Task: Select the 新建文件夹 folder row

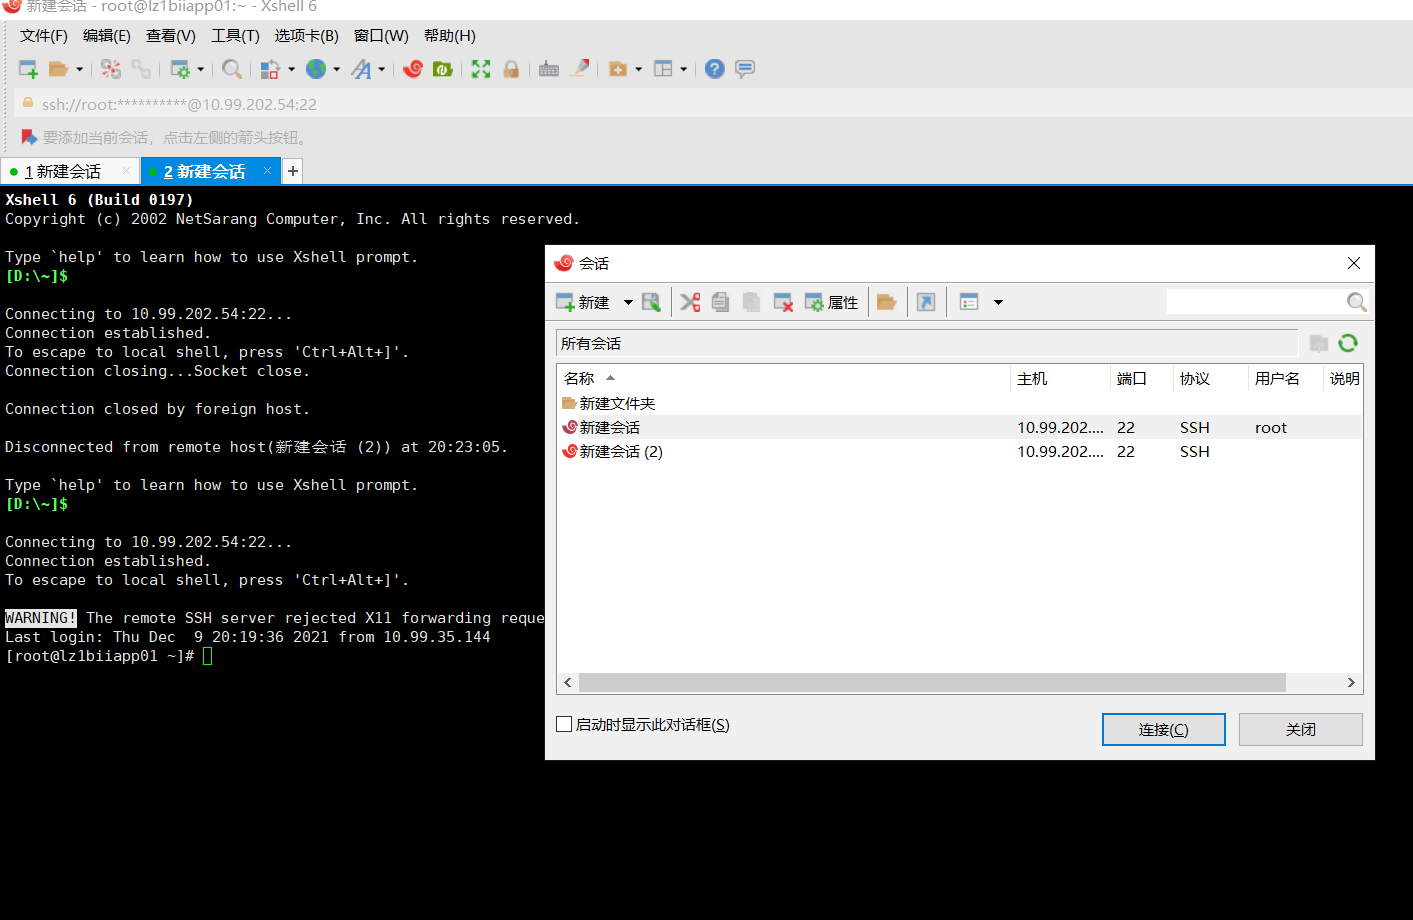Action: coord(960,403)
